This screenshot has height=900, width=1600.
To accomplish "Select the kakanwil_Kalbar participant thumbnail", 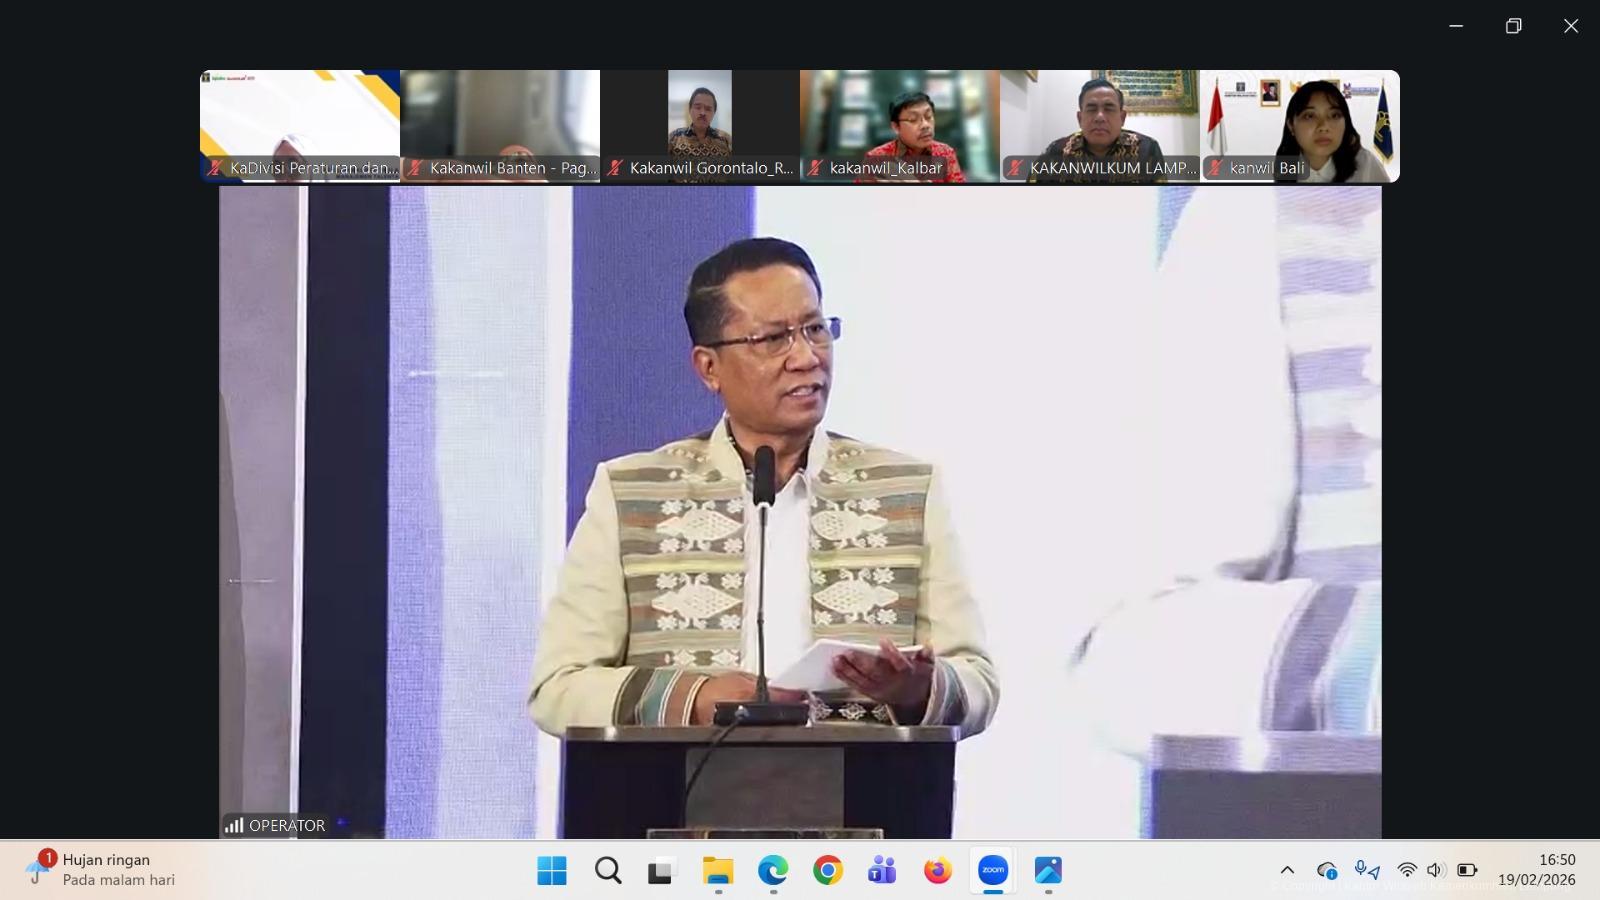I will coord(900,125).
